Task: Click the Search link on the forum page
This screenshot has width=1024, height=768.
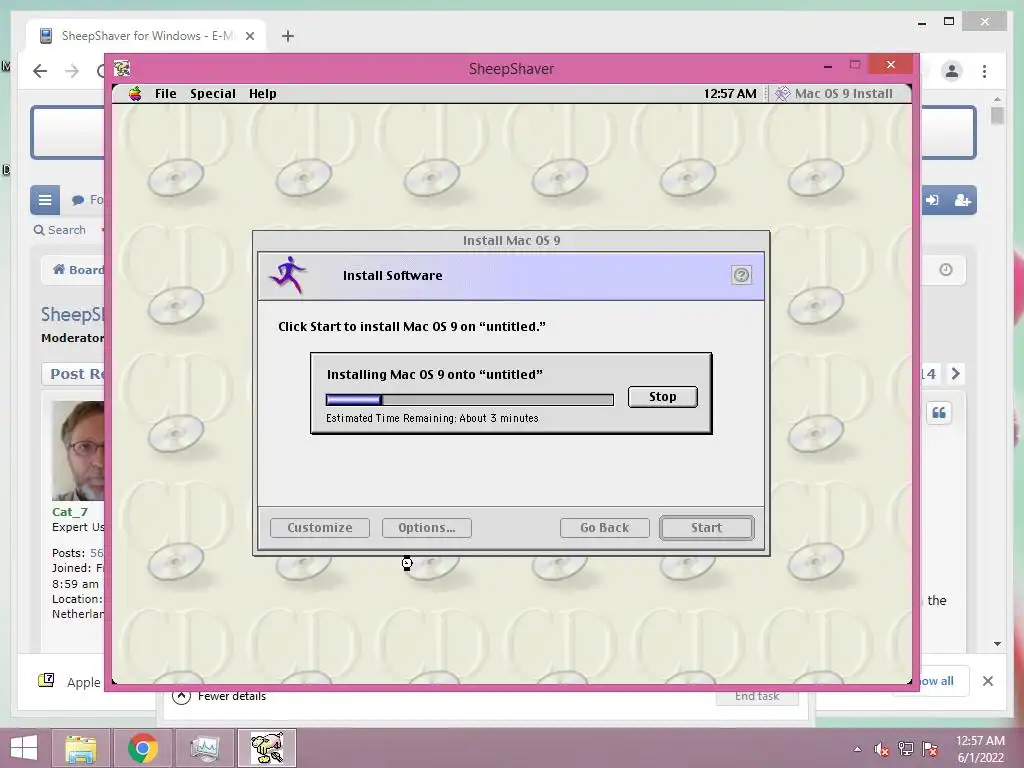Action: [60, 230]
